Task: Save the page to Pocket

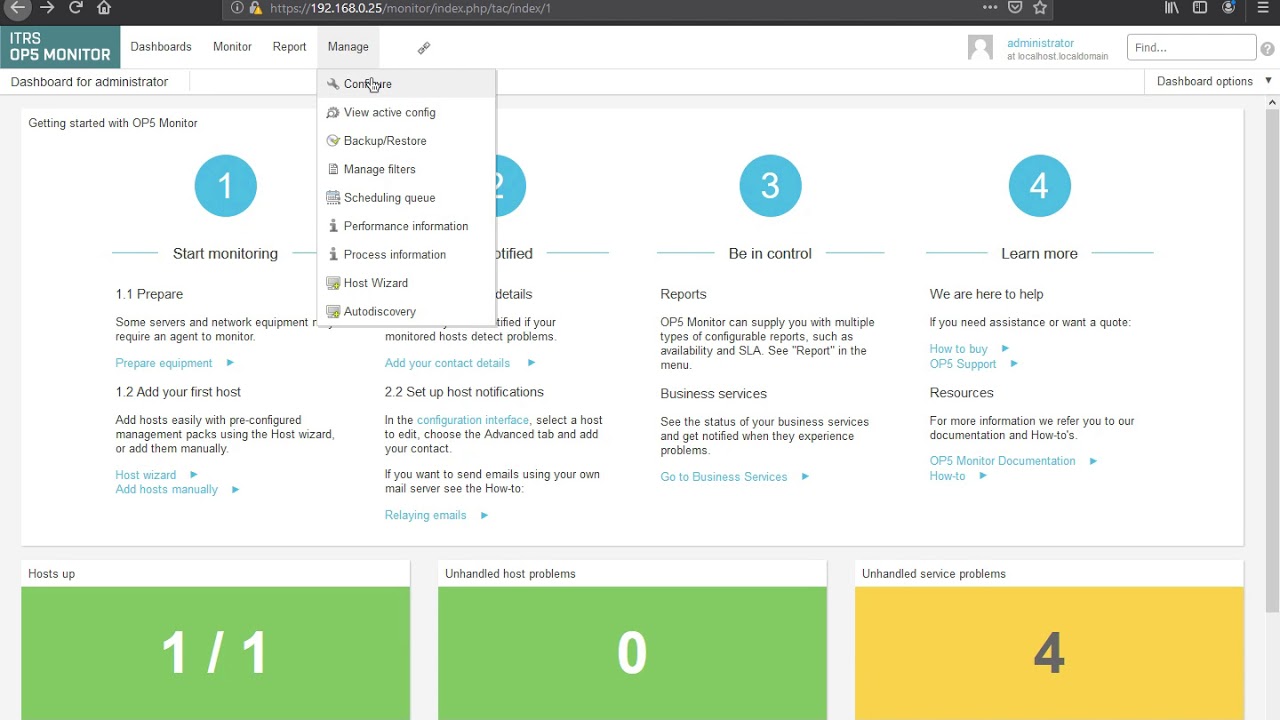Action: point(1015,8)
